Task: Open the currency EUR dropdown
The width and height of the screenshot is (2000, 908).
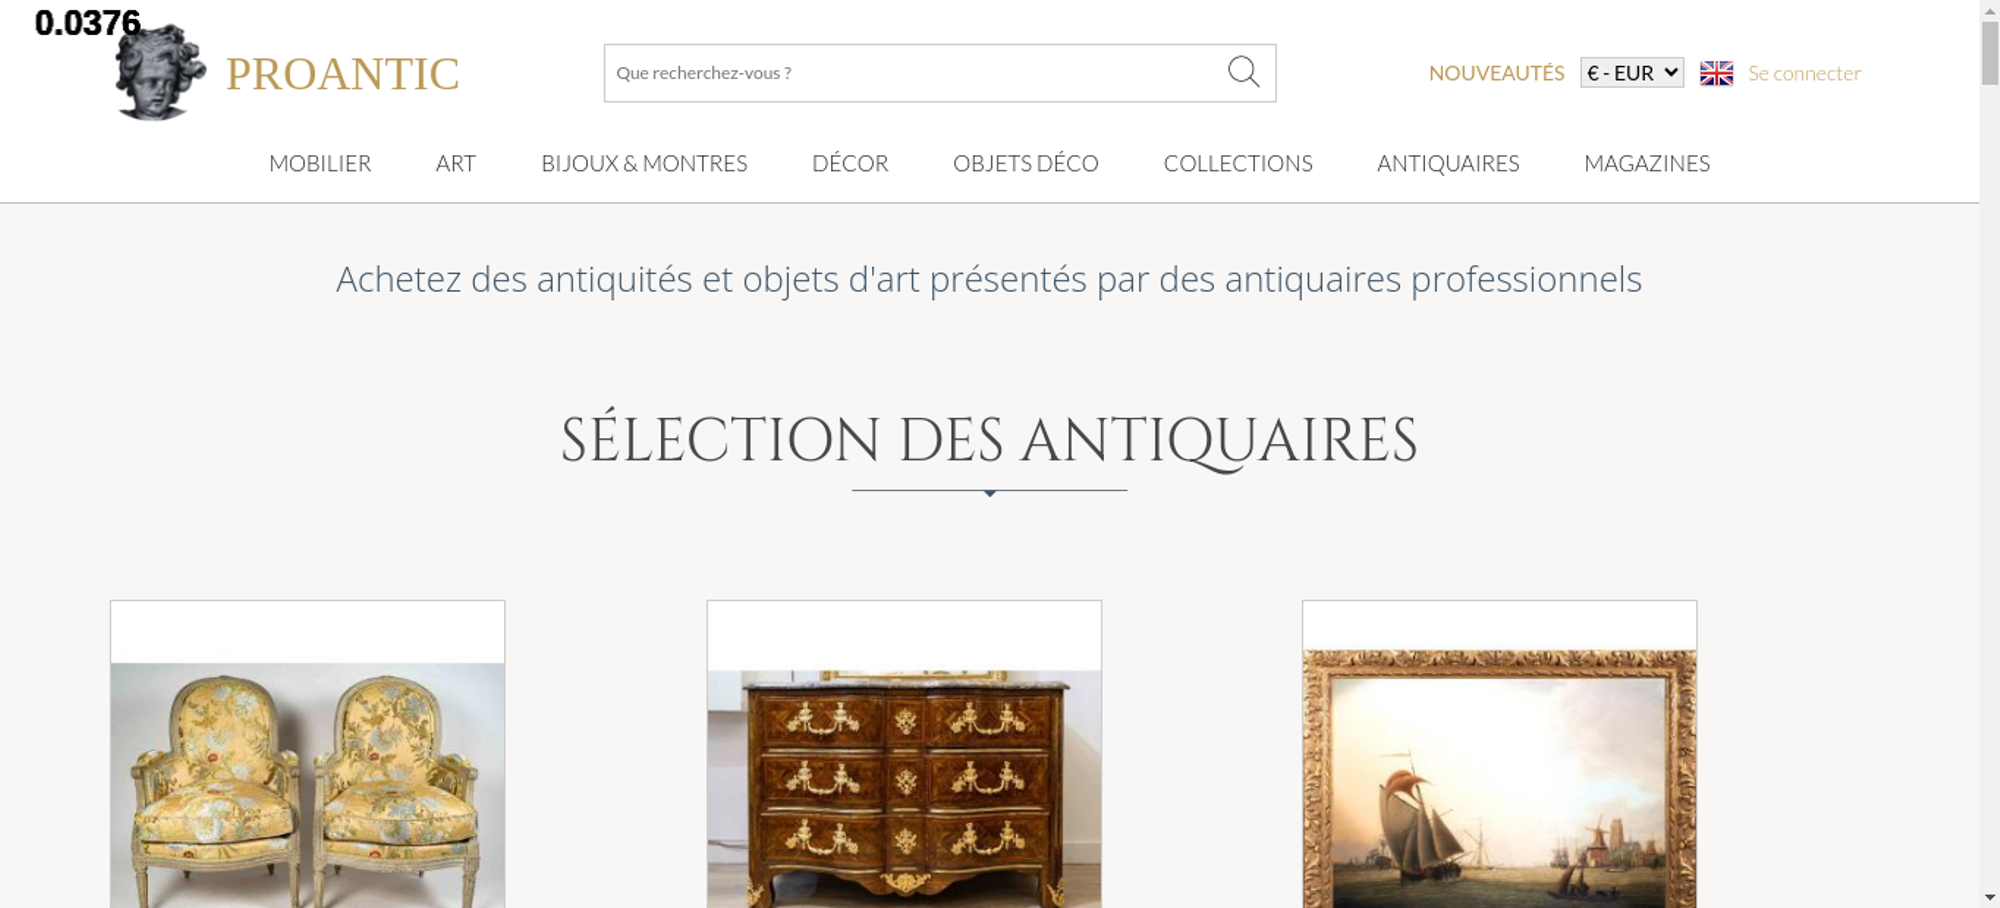Action: pos(1632,73)
